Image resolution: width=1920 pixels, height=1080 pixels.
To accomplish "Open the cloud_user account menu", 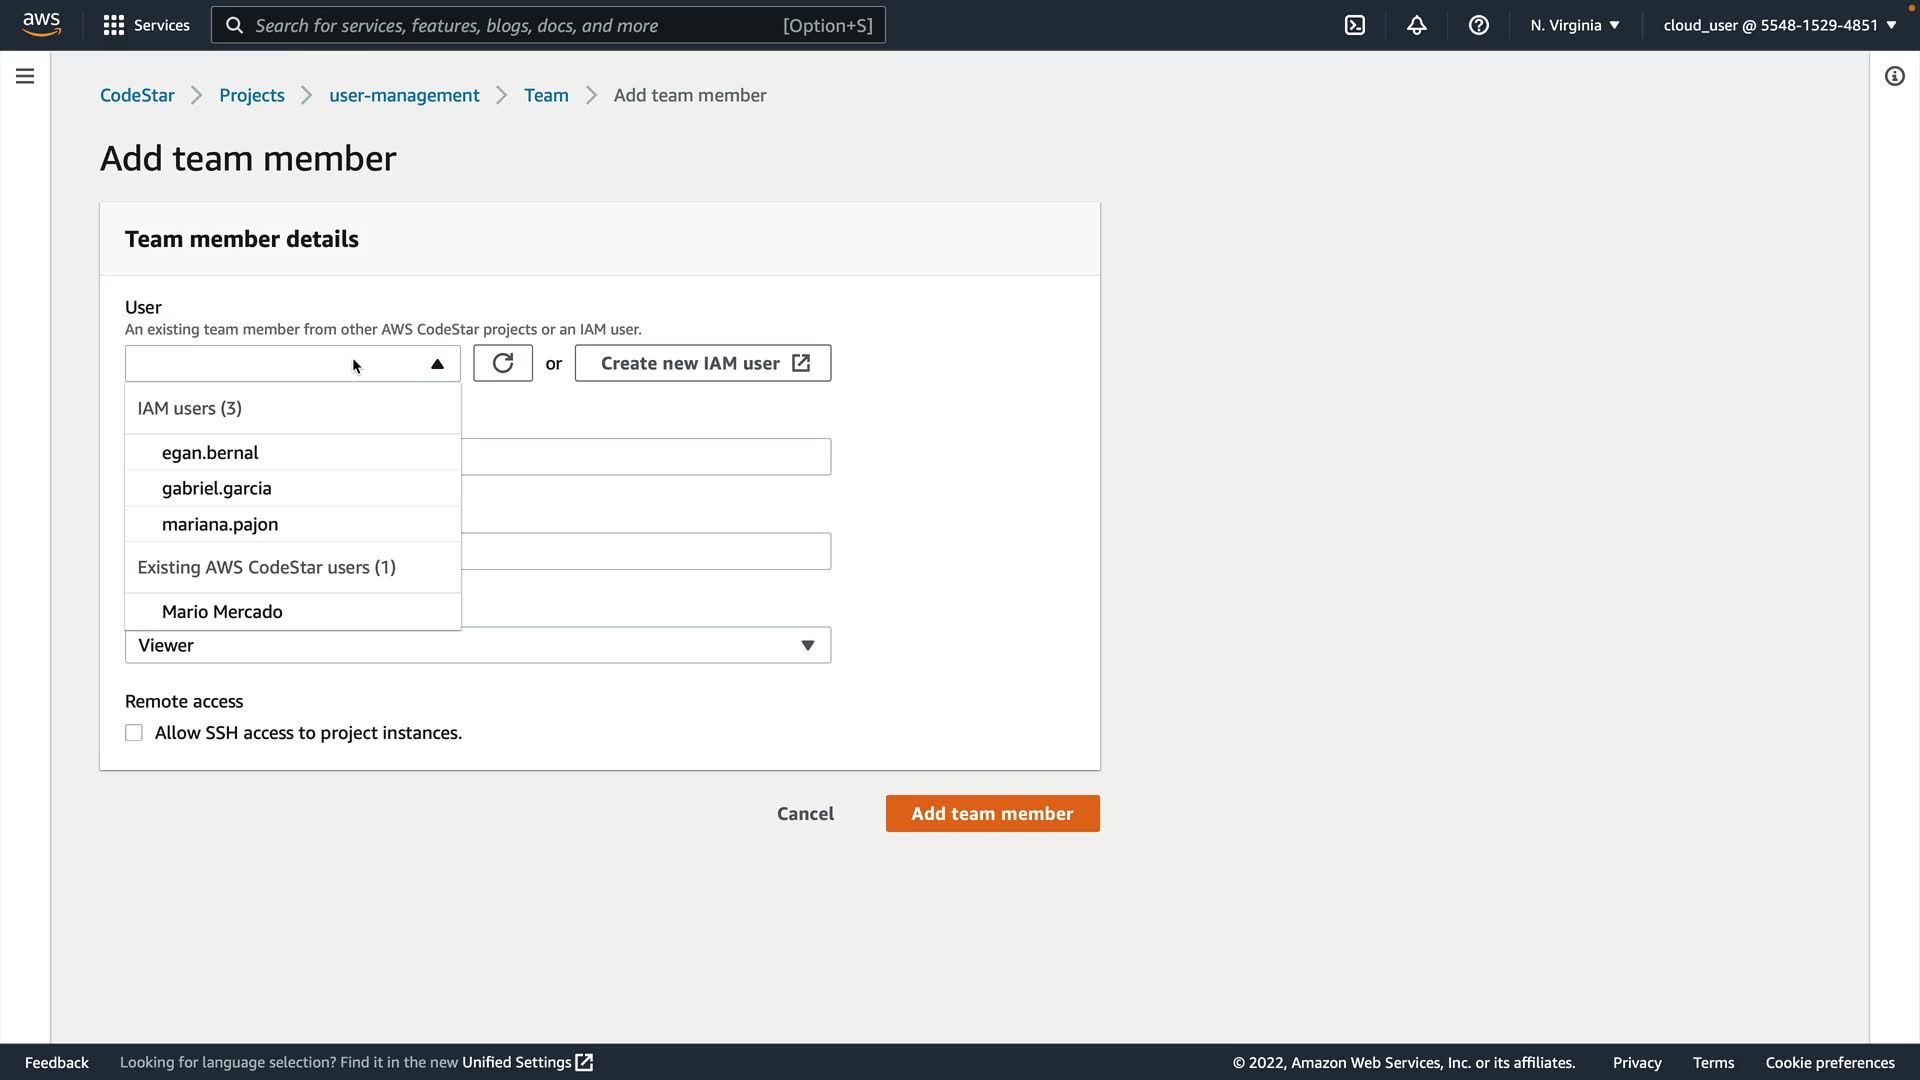I will click(1779, 25).
